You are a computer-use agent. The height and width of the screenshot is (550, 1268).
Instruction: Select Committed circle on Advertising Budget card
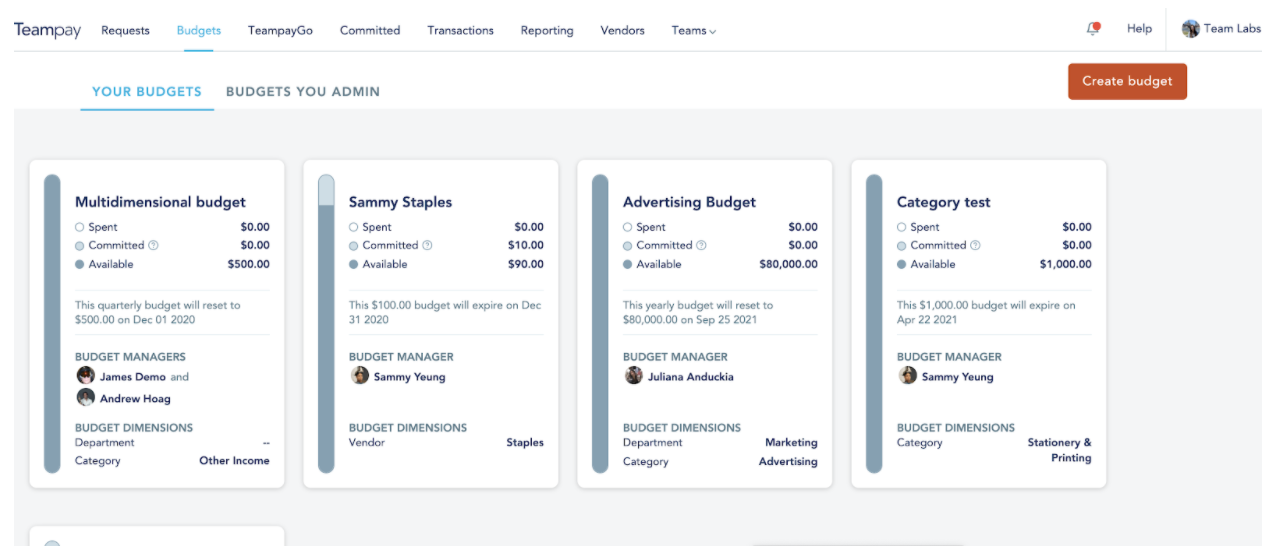click(628, 245)
